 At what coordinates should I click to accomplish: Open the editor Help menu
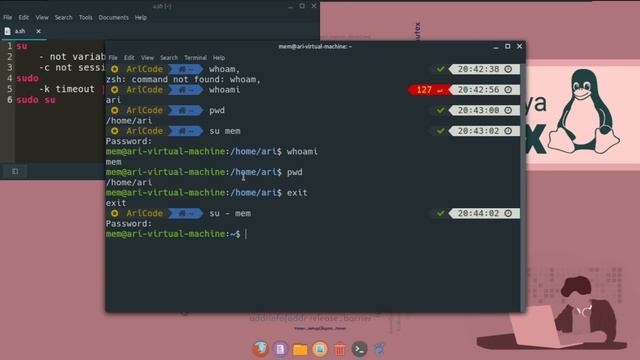point(141,18)
